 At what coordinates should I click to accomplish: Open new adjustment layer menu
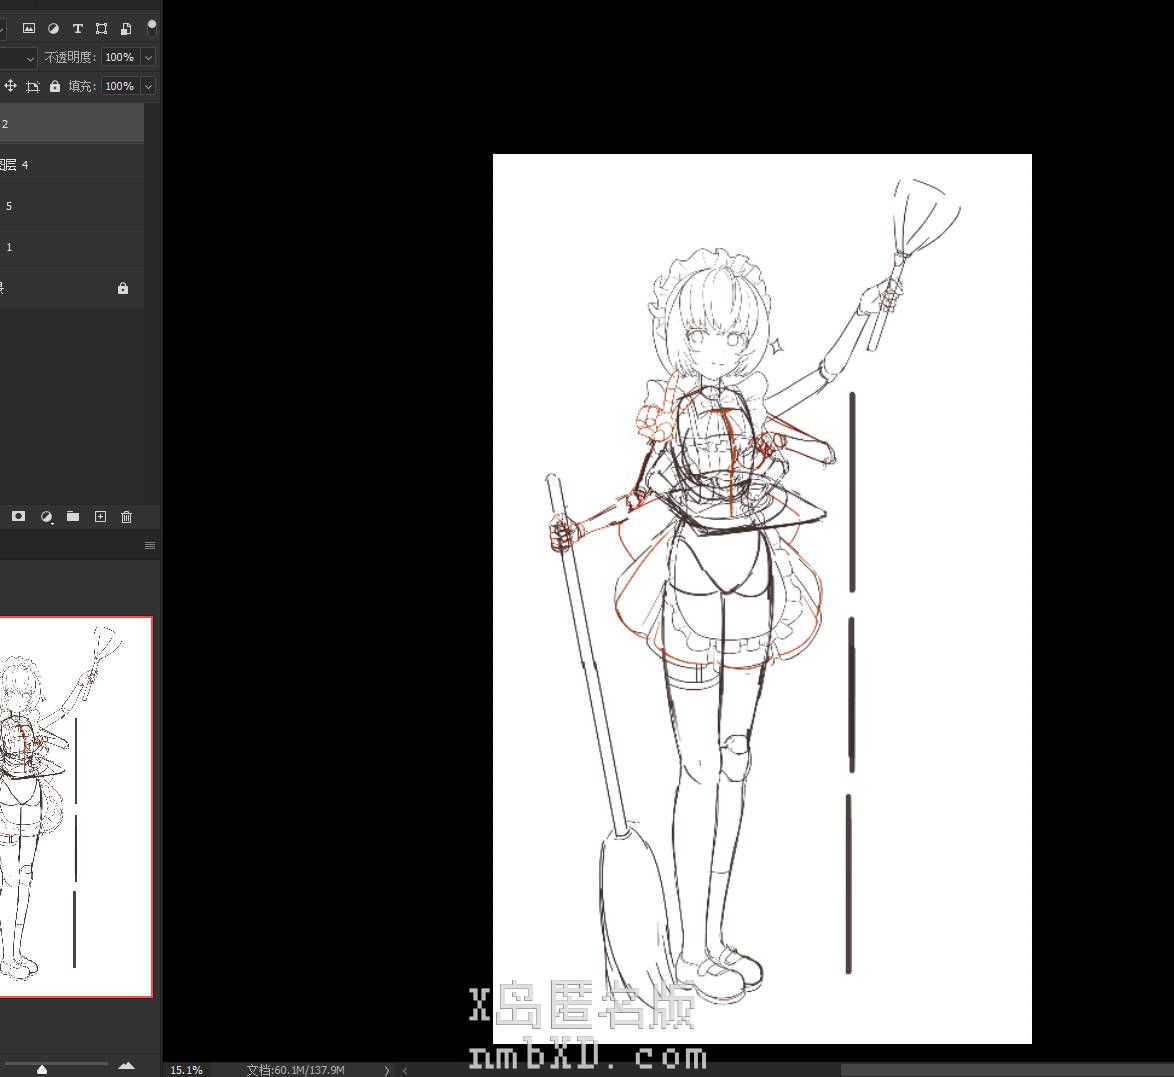(46, 516)
